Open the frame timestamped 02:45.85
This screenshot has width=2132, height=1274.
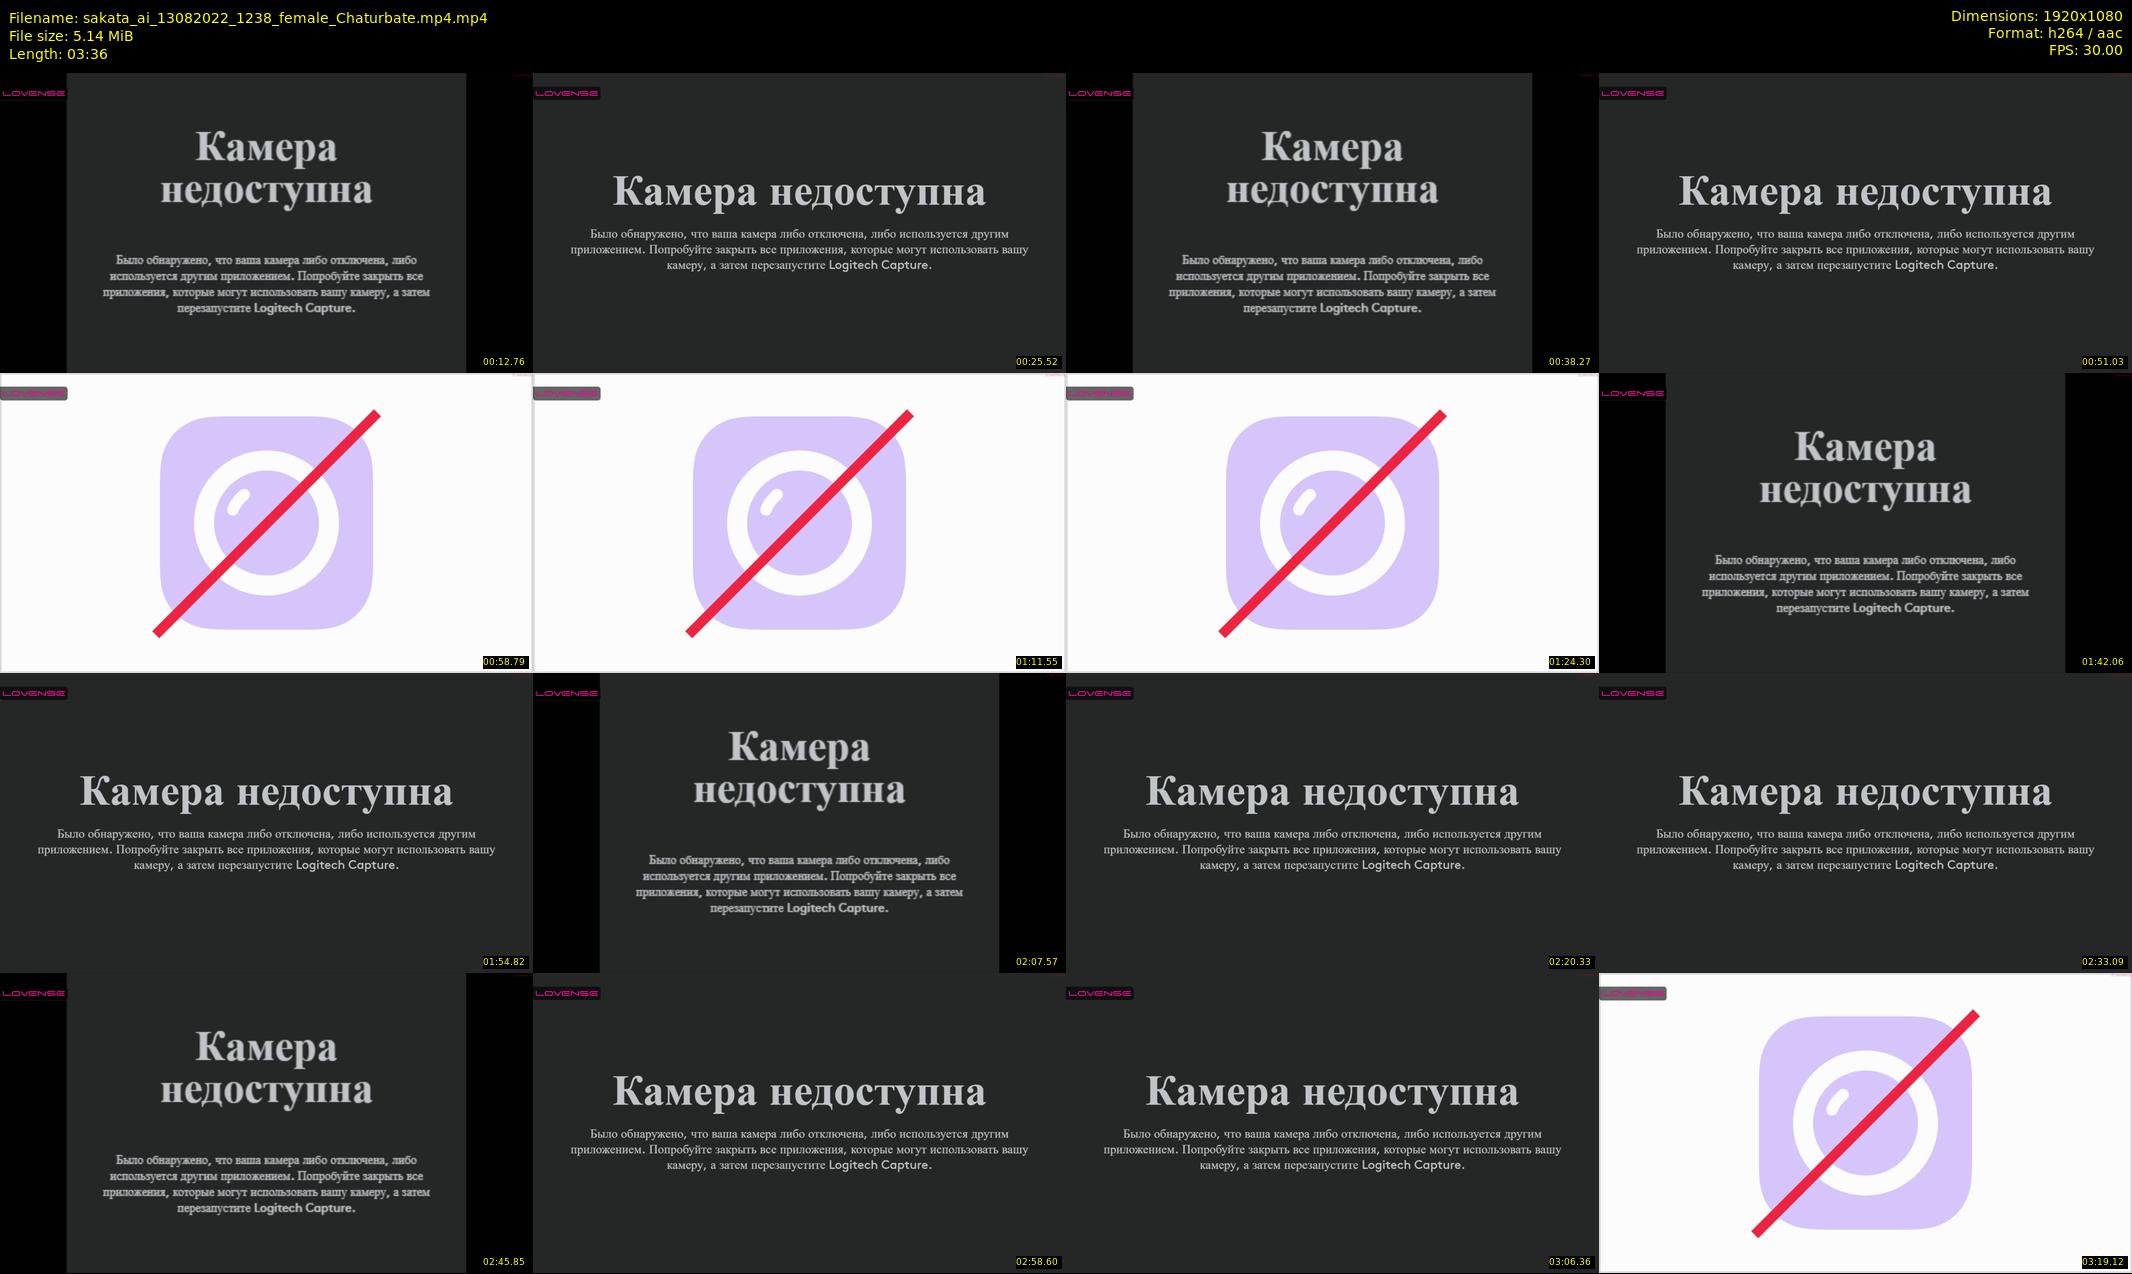pyautogui.click(x=266, y=1122)
